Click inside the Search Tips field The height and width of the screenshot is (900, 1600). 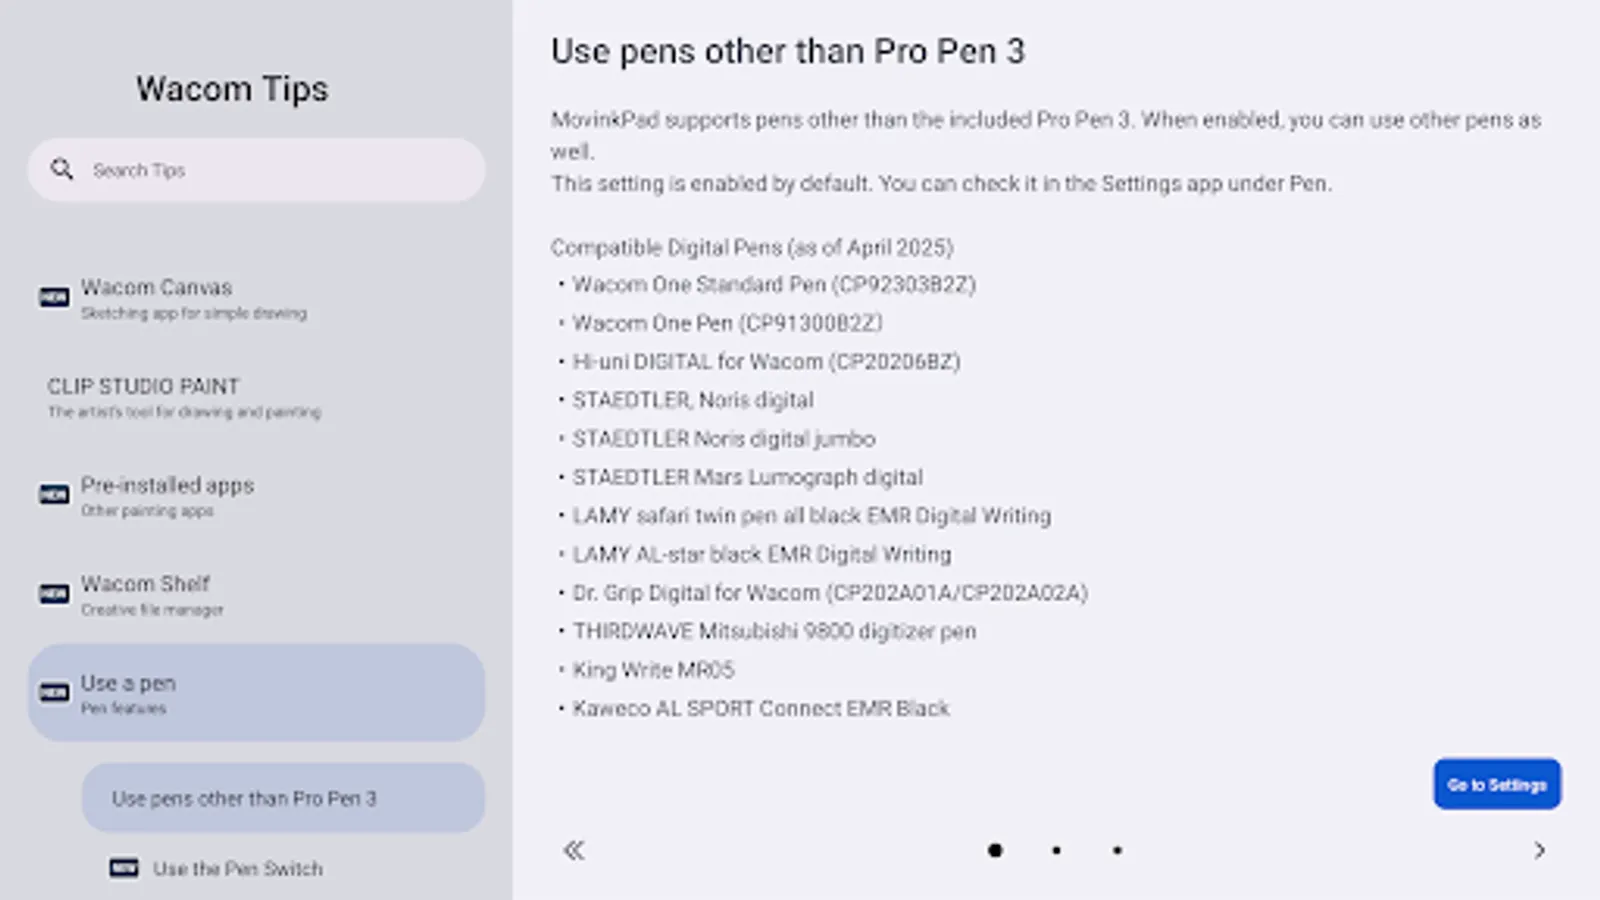coord(255,169)
